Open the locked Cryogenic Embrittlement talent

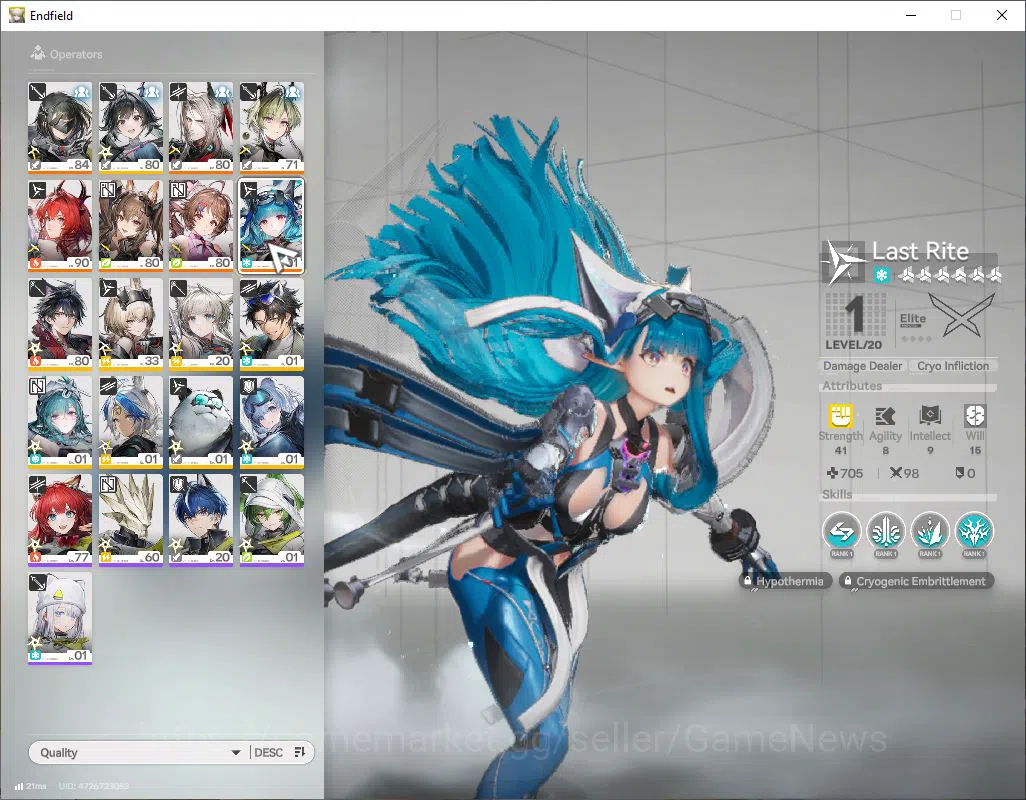click(x=916, y=581)
